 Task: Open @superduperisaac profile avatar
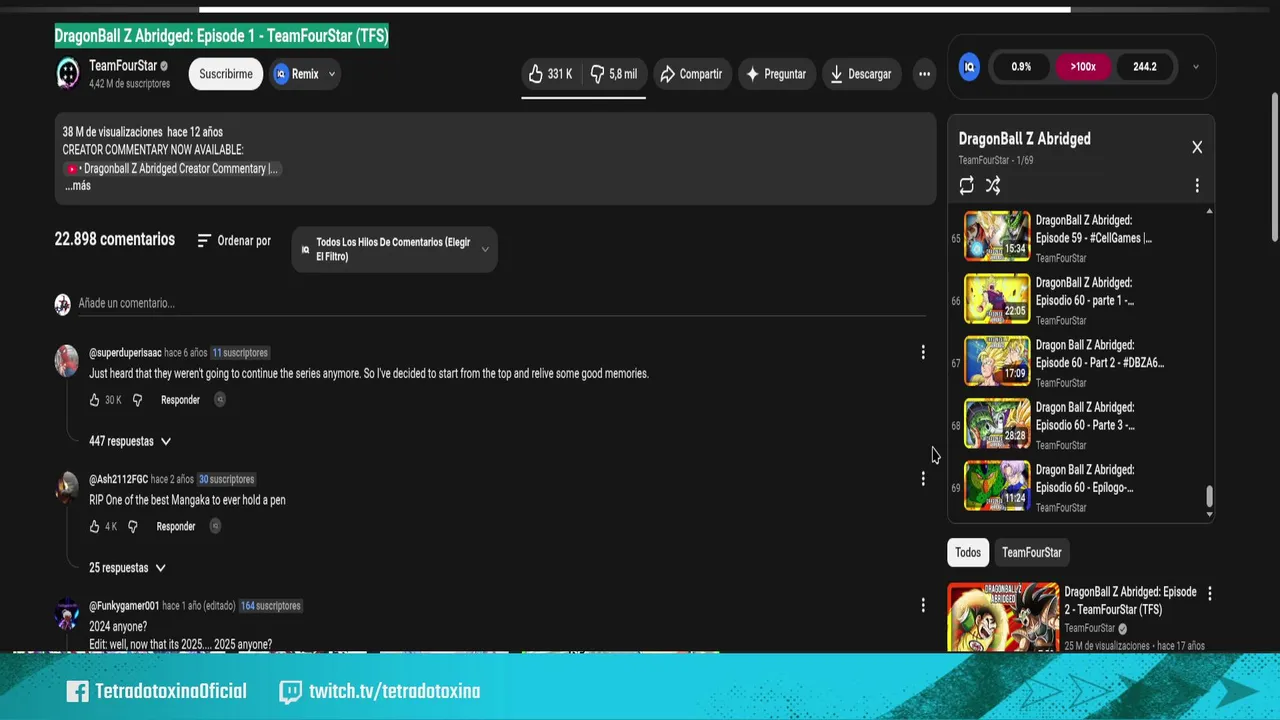tap(67, 360)
